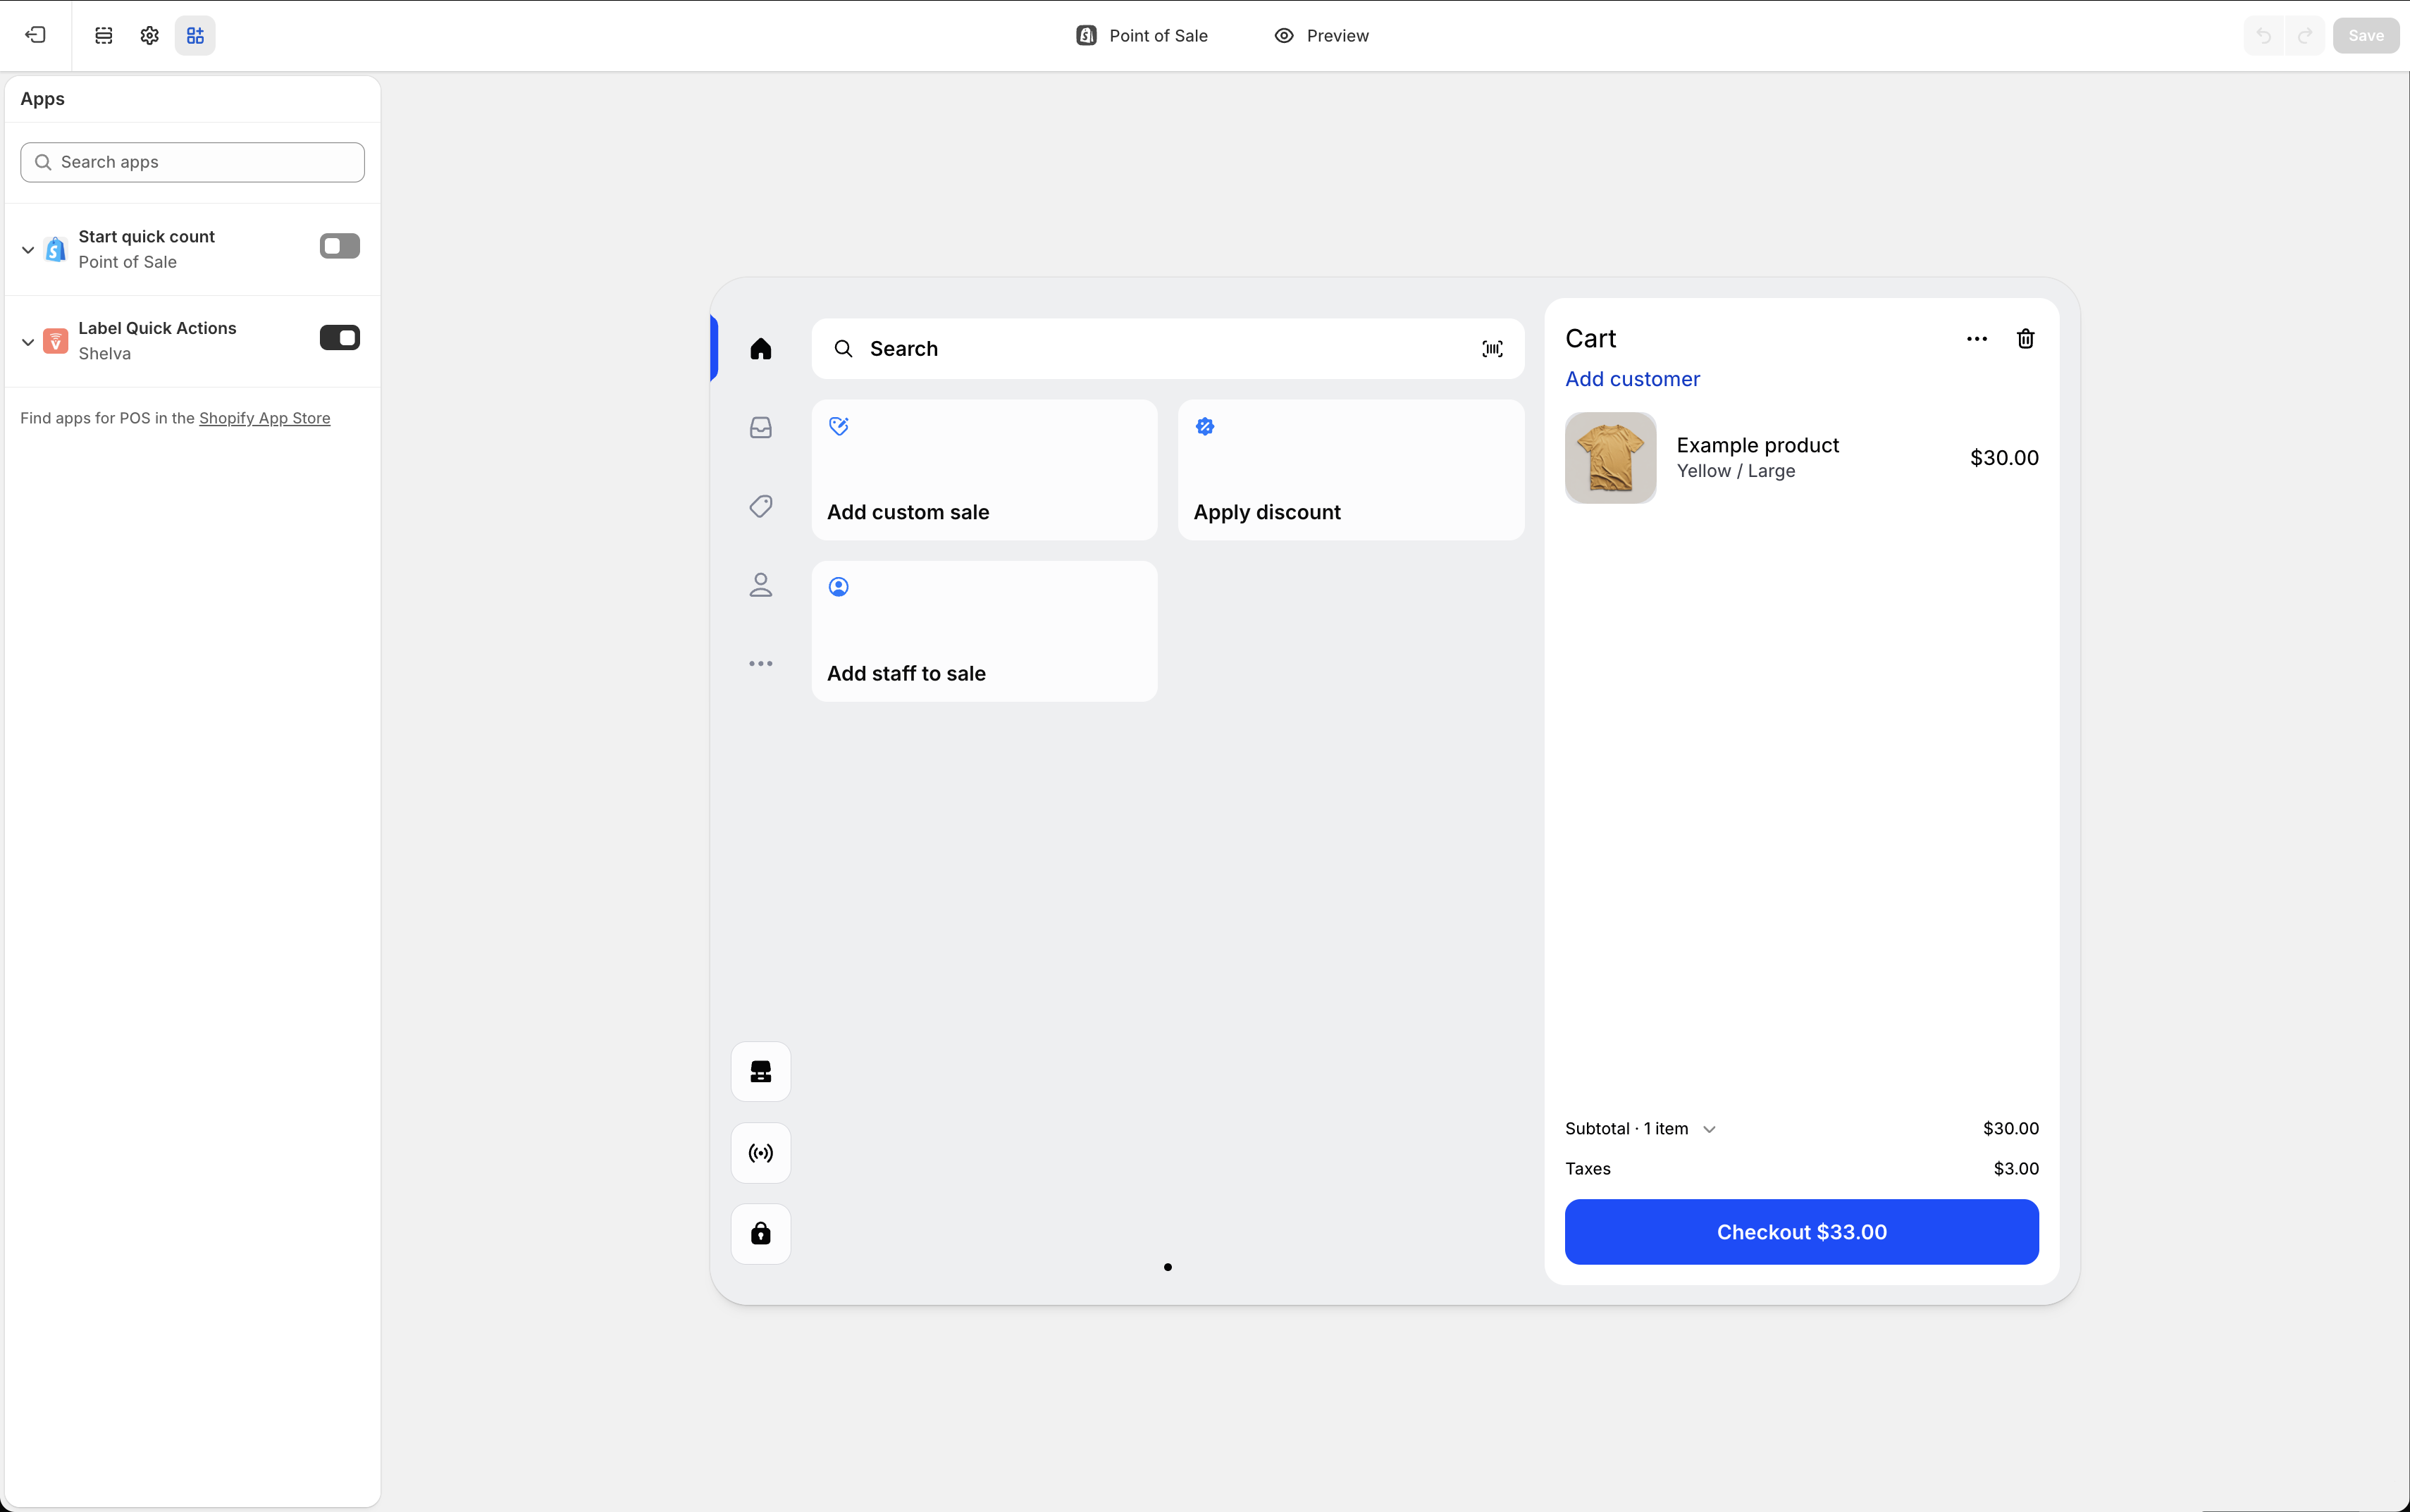Select the Add custom sale tile
Viewport: 2410px width, 1512px height.
pos(984,470)
